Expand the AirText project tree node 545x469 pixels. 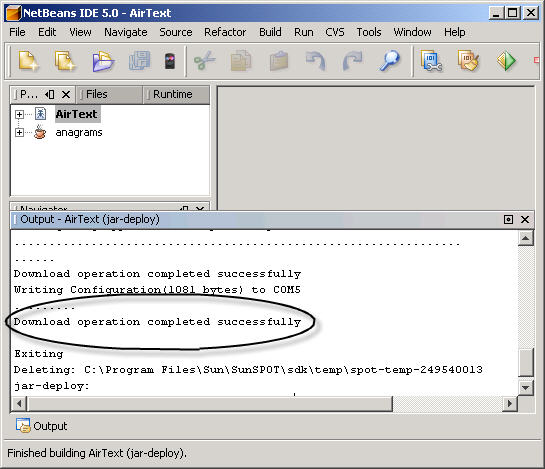point(19,114)
